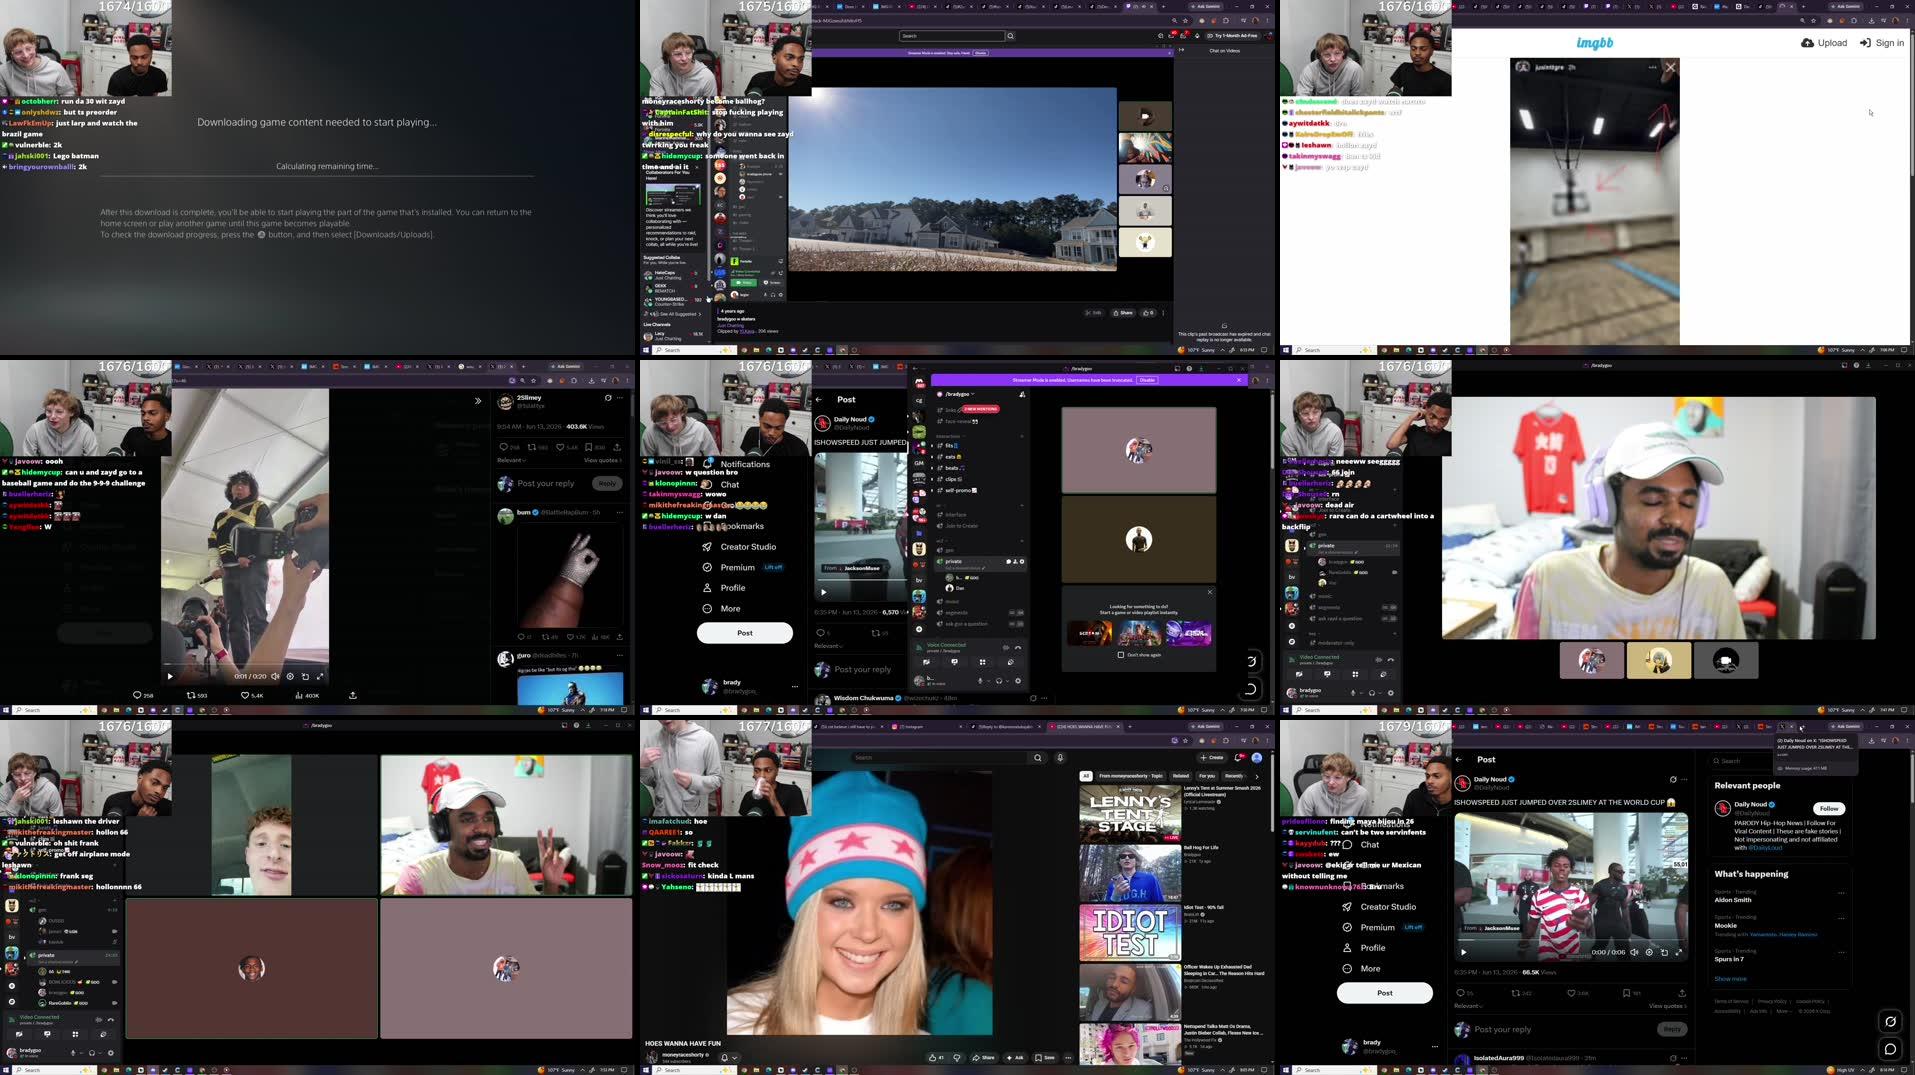Click the search field above the Twitch clip
1915x1075 pixels.
(x=952, y=36)
